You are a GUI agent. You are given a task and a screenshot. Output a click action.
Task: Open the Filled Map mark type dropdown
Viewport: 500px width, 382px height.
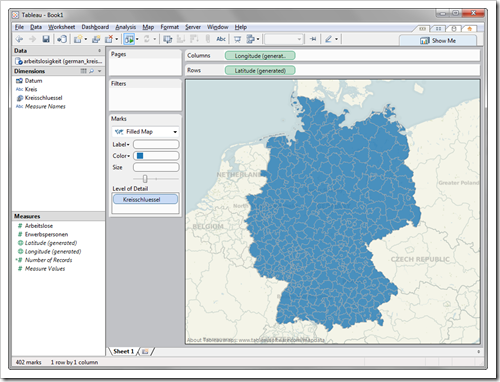(145, 132)
